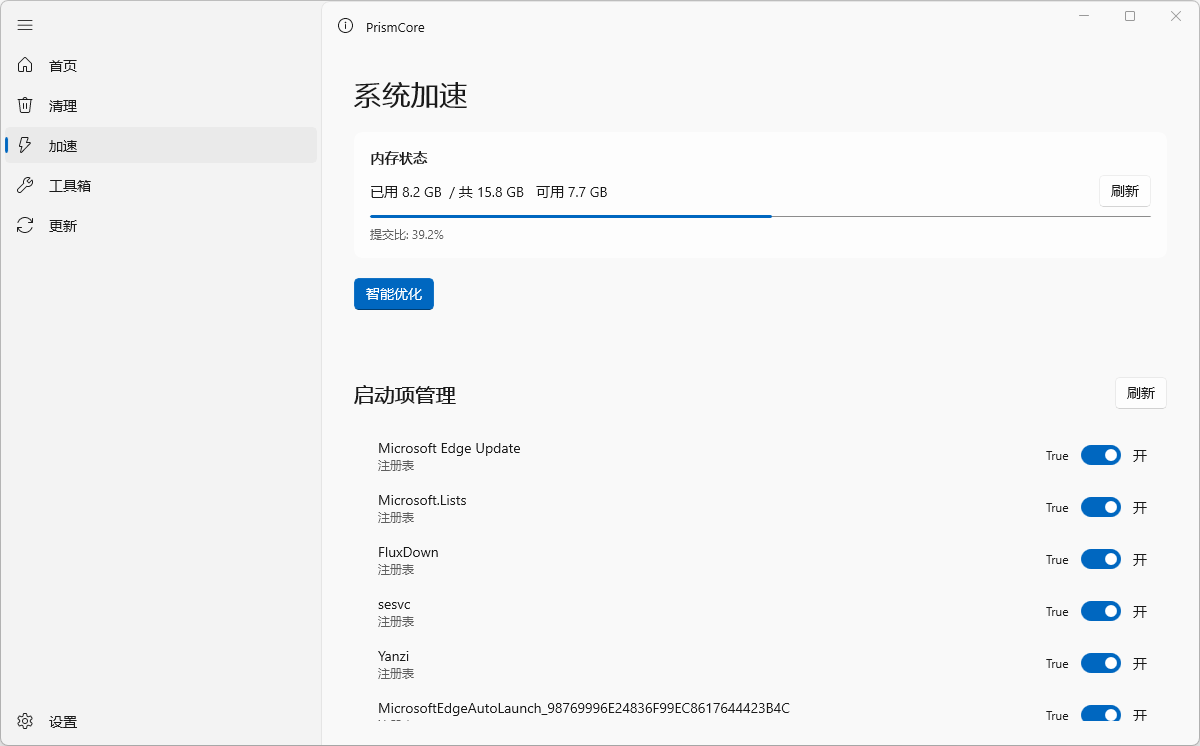Screen dimensions: 1200x746
Task: Open the hamburger navigation menu
Action: pos(25,25)
